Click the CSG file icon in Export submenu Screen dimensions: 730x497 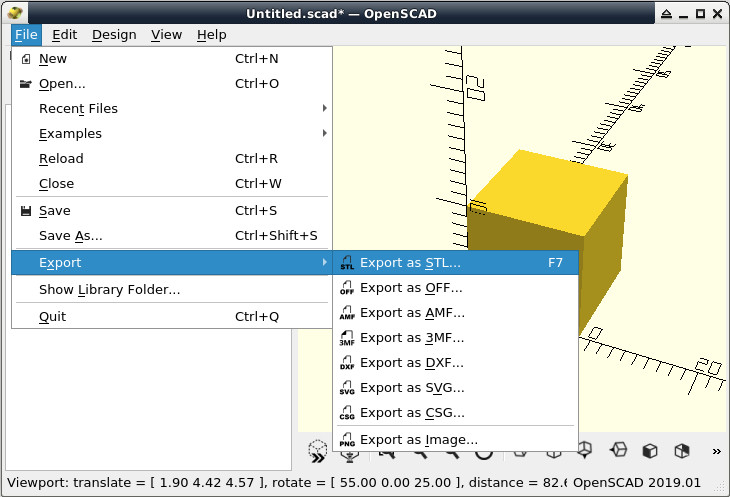[347, 413]
